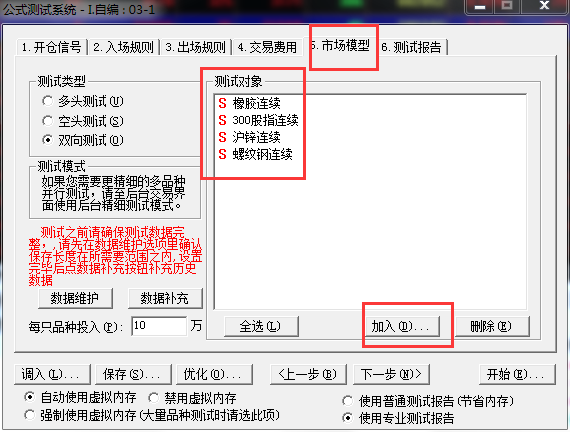Image resolution: width=570 pixels, height=432 pixels.
Task: Go to the 3.出场规则 tab
Action: coord(195,47)
